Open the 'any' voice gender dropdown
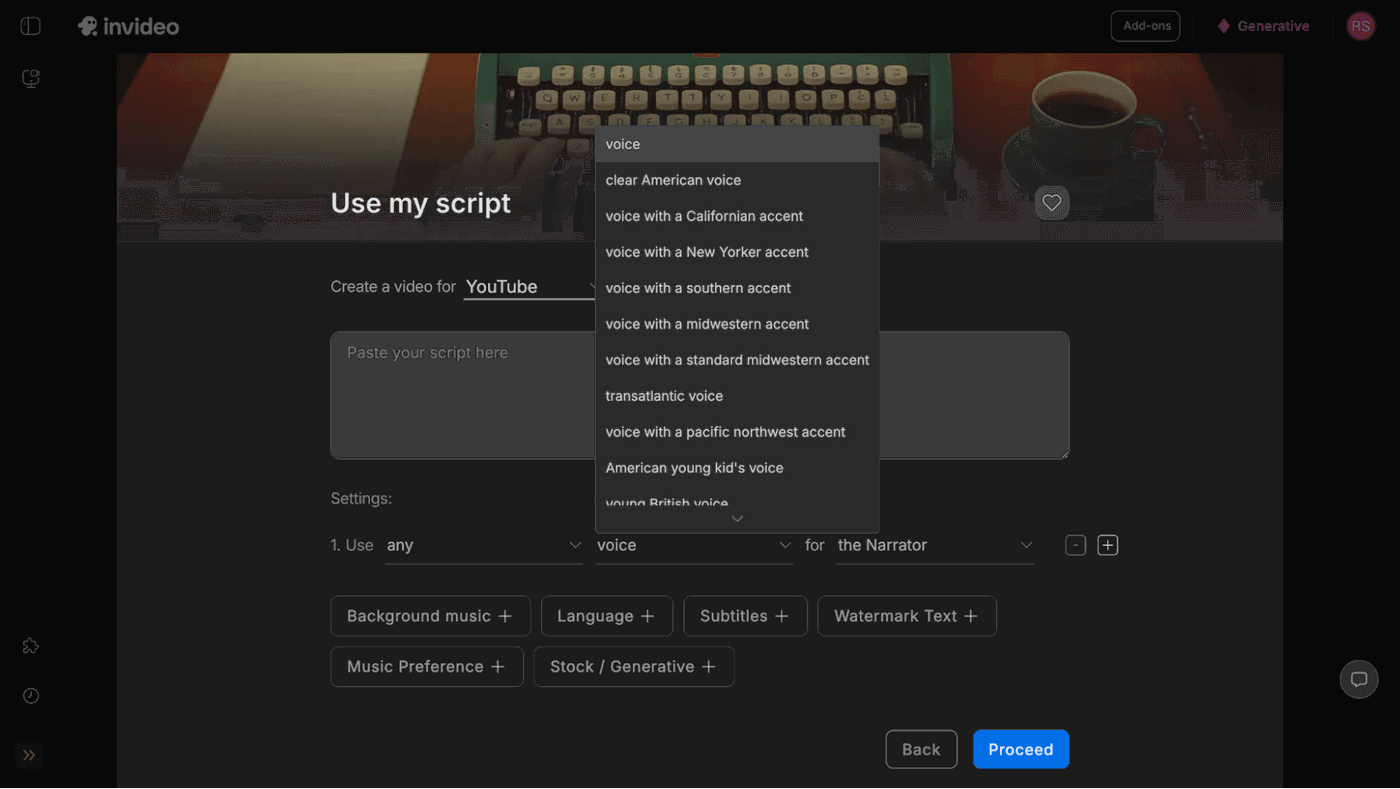 coord(484,545)
